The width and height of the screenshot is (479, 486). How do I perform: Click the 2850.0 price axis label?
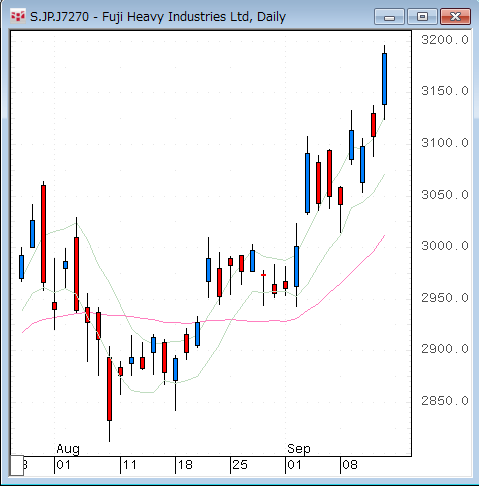point(445,401)
